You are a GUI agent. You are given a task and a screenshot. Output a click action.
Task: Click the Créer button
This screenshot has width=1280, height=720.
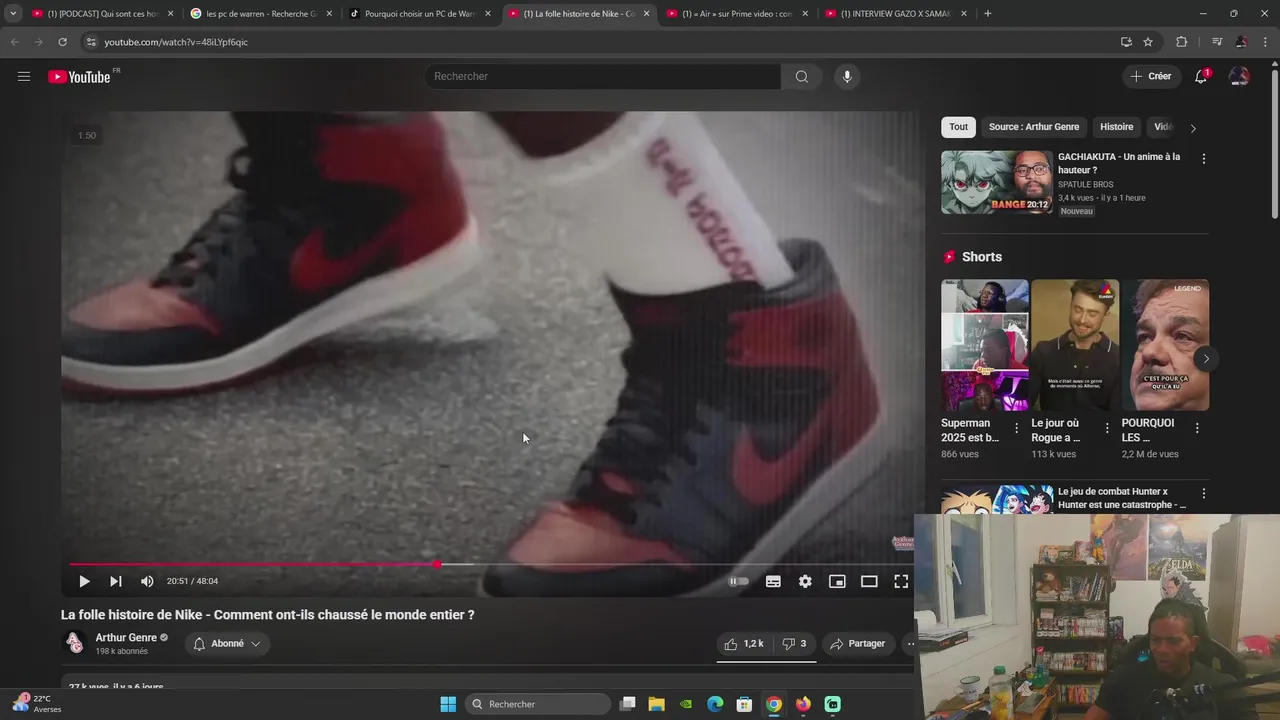pyautogui.click(x=1150, y=76)
